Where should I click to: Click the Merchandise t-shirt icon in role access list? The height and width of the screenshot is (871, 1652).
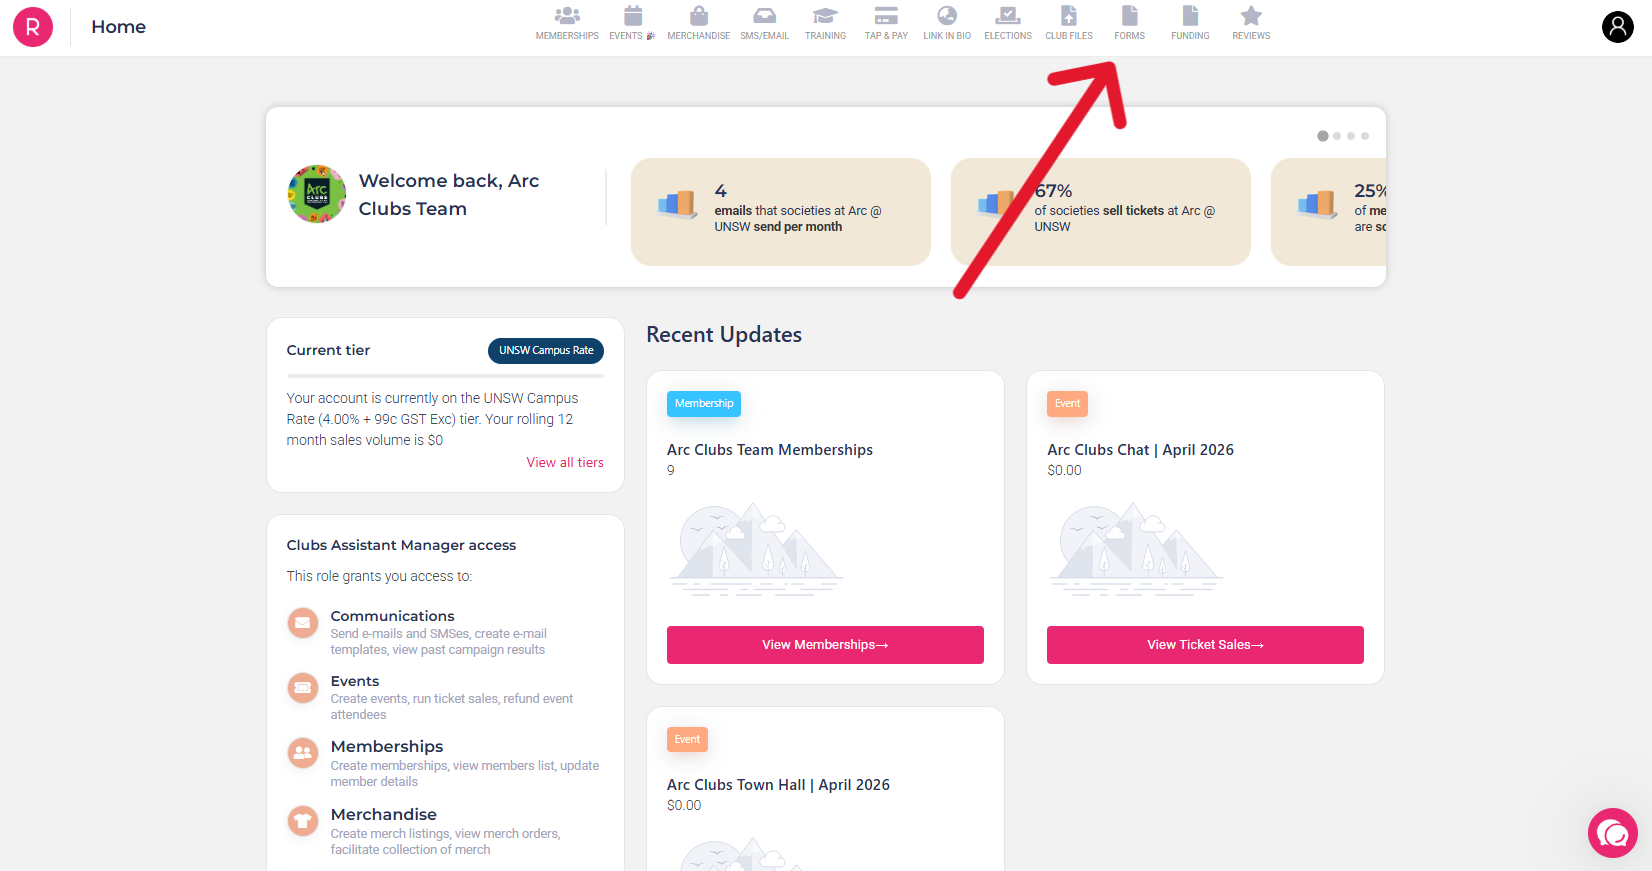coord(303,821)
